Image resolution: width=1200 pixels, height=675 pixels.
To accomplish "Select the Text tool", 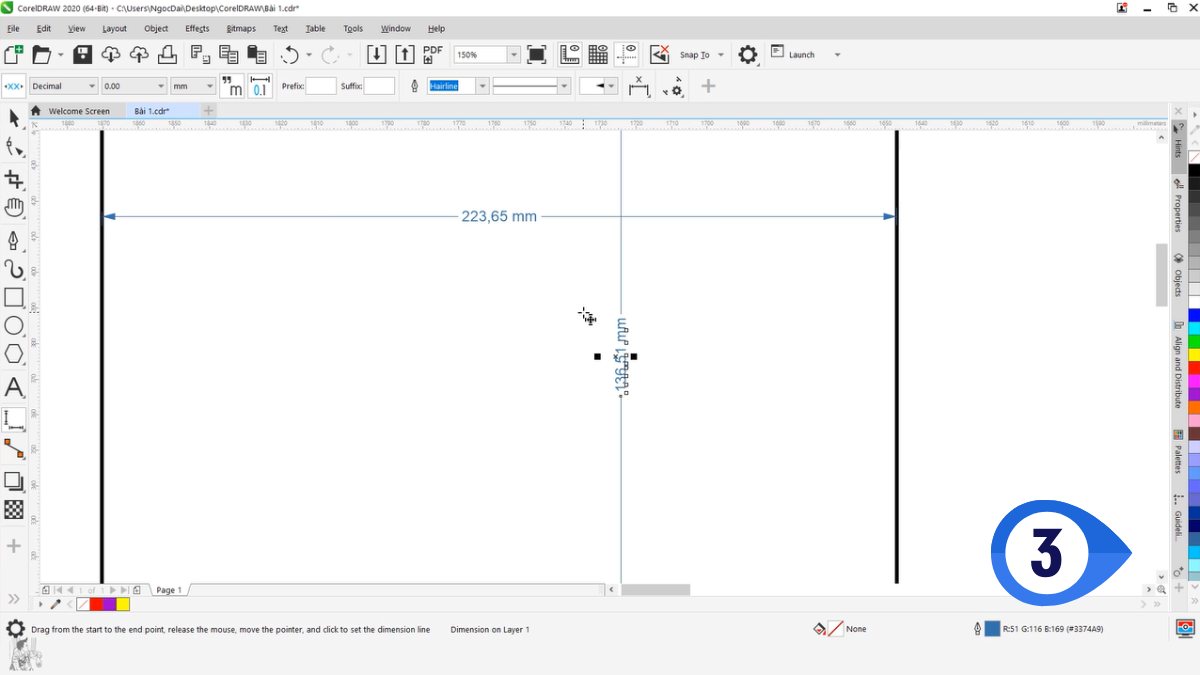I will pos(14,387).
